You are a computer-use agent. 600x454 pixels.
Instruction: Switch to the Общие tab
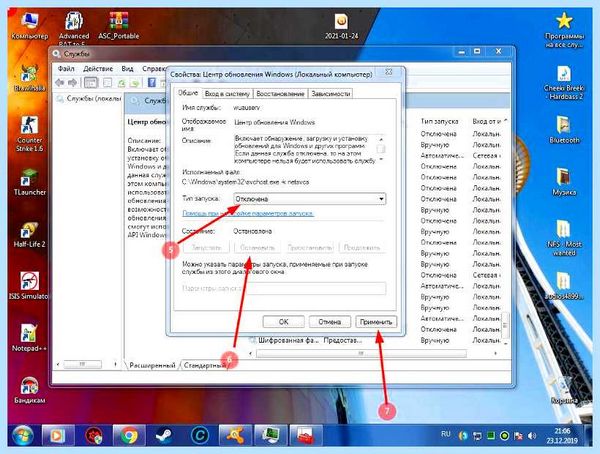click(188, 93)
